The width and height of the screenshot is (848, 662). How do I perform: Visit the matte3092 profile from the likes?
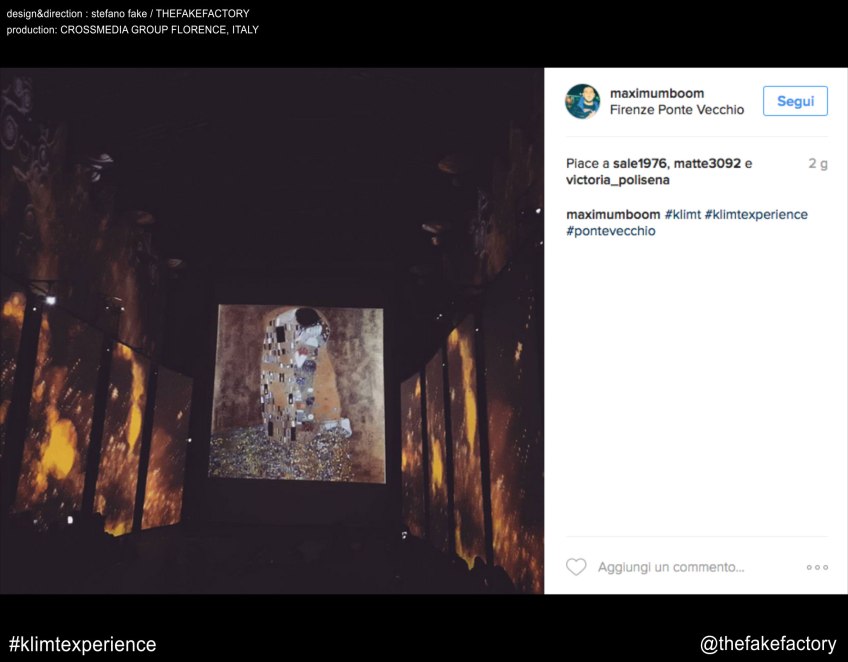click(x=707, y=163)
